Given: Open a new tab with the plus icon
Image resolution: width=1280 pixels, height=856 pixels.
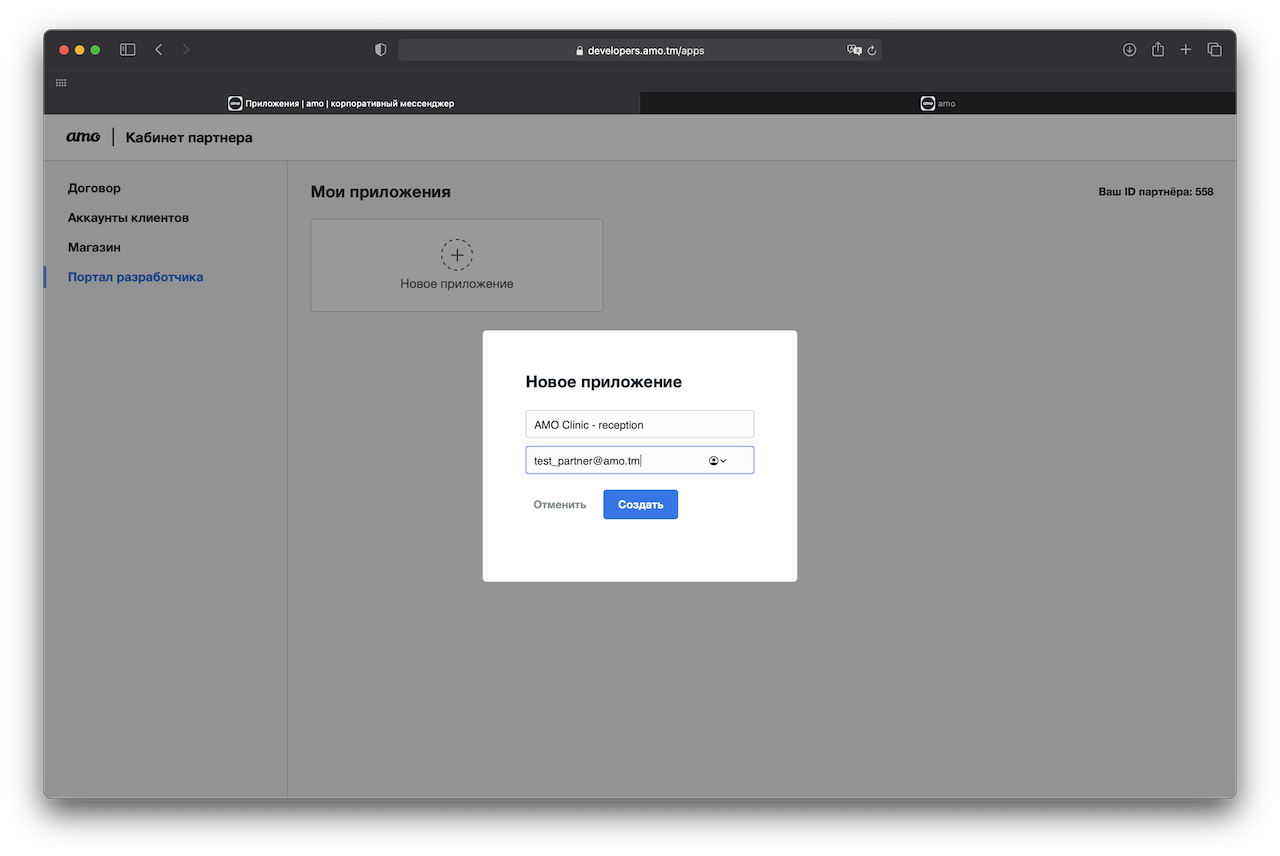Looking at the screenshot, I should pos(1185,50).
